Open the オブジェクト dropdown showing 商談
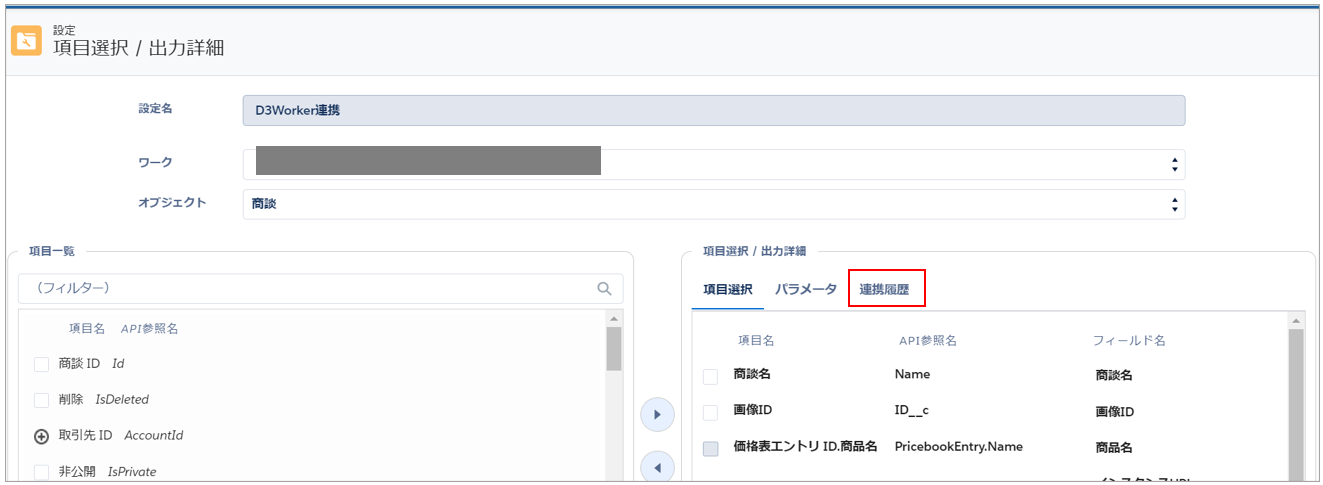This screenshot has height=485, width=1323. 713,204
